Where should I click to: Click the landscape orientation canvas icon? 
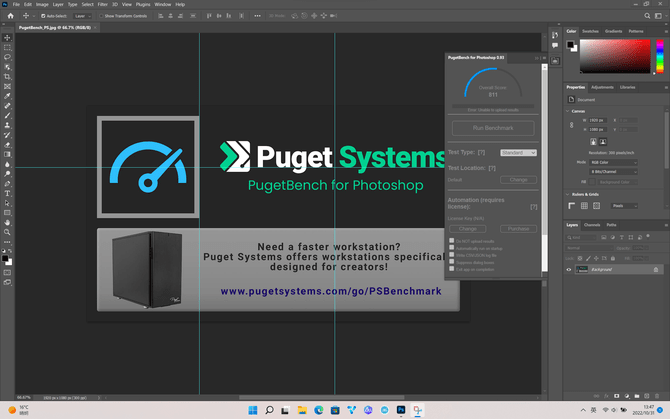(603, 141)
